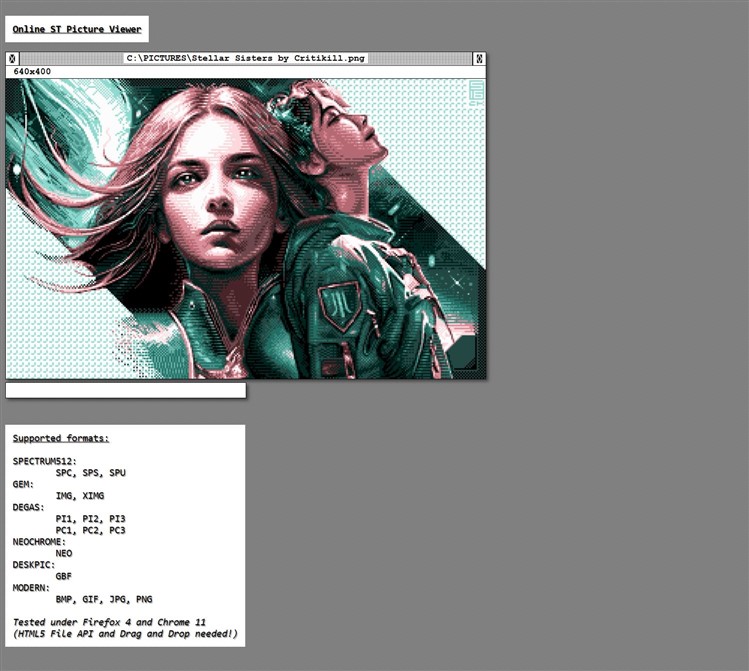Click the HTML5 File API note
The height and width of the screenshot is (671, 749).
pyautogui.click(x=125, y=634)
